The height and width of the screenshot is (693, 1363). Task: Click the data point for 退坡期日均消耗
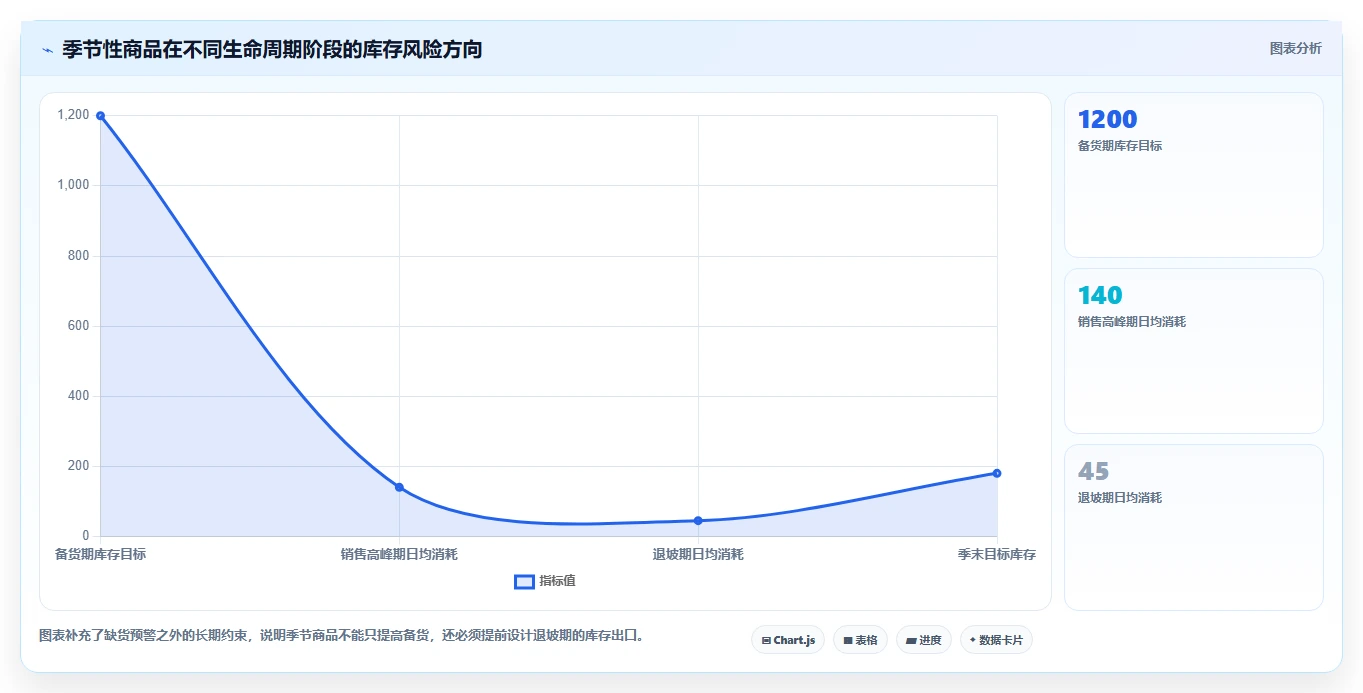(x=698, y=520)
